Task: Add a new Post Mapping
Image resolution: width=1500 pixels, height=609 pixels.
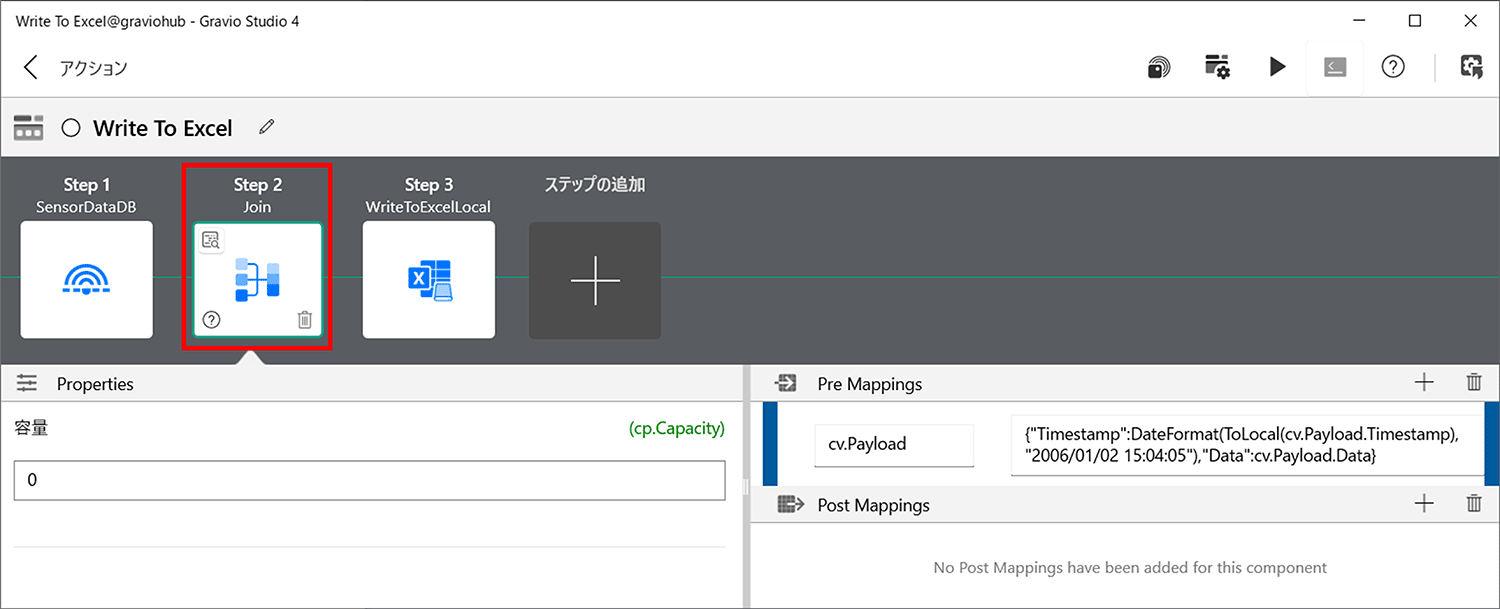Action: click(x=1425, y=503)
